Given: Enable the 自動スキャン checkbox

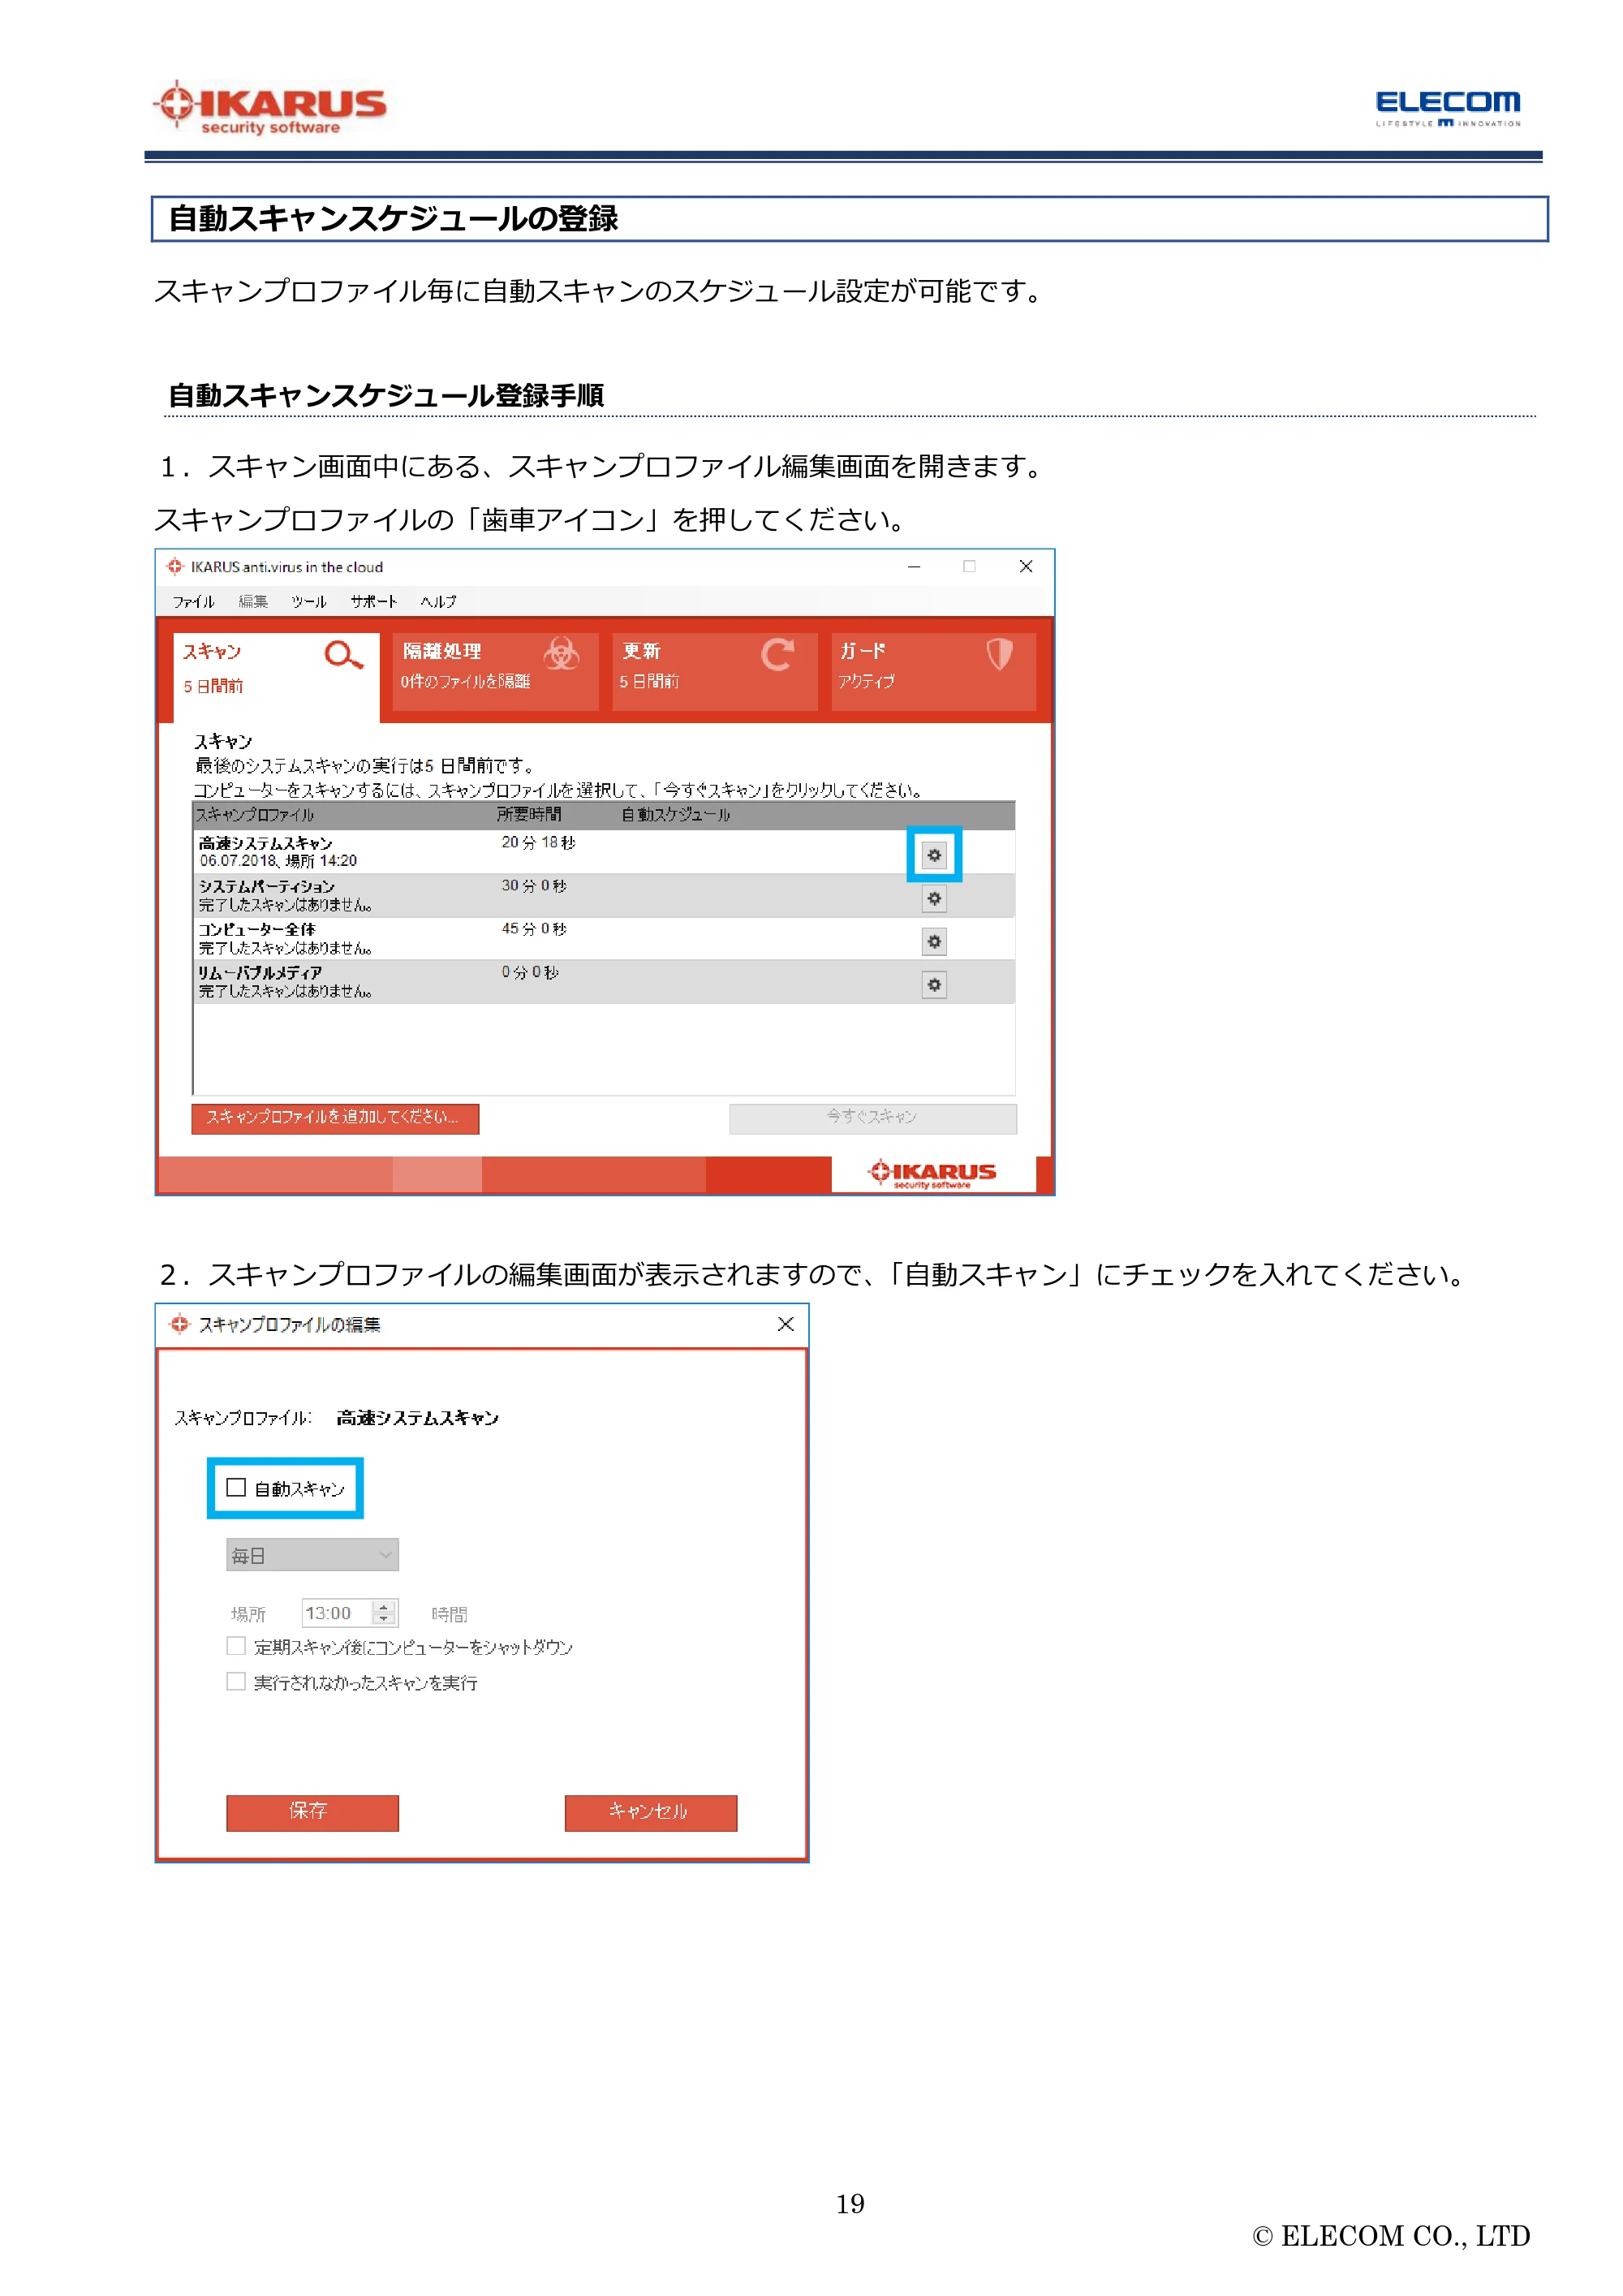Looking at the screenshot, I should (x=236, y=1487).
